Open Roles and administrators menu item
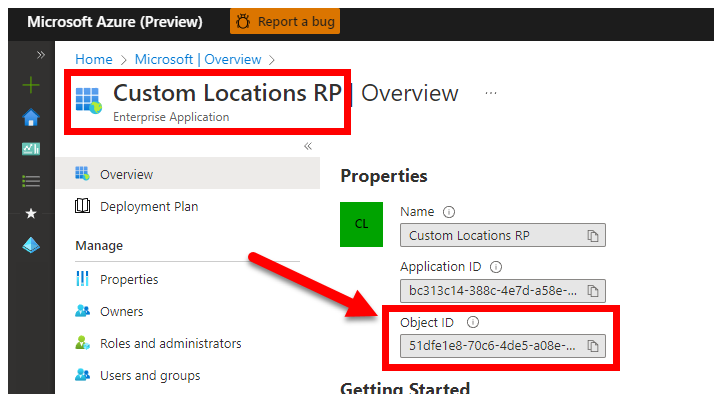The width and height of the screenshot is (721, 402). coord(170,343)
